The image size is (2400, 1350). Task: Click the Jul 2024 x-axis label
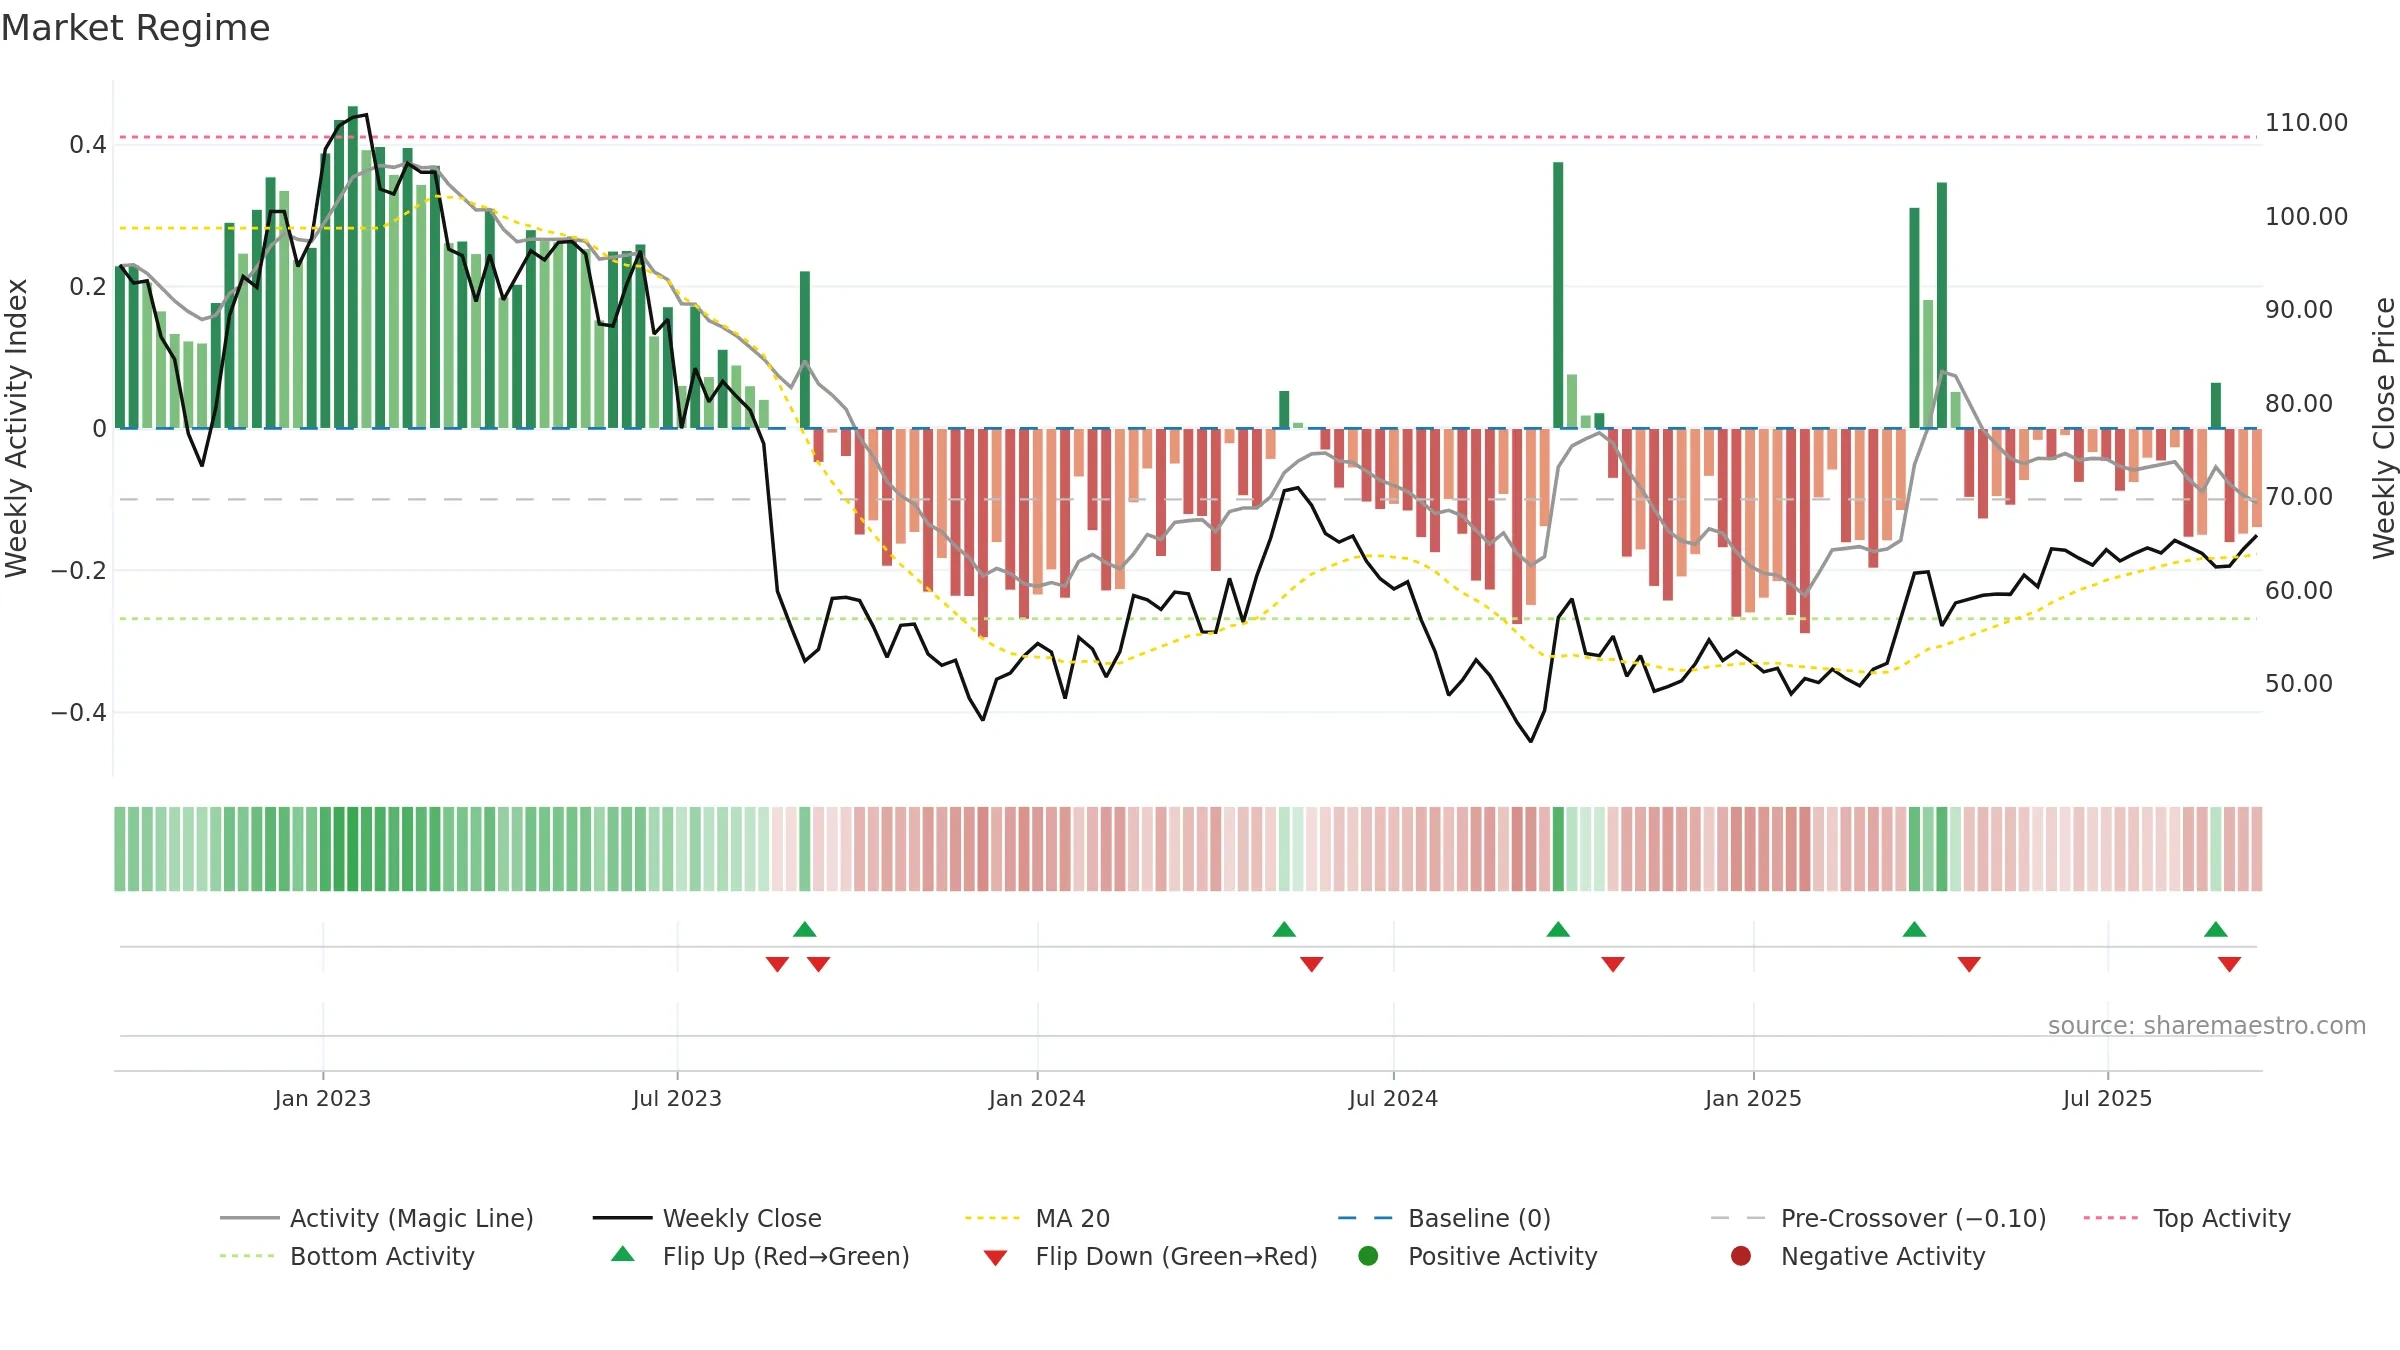click(x=1393, y=1098)
